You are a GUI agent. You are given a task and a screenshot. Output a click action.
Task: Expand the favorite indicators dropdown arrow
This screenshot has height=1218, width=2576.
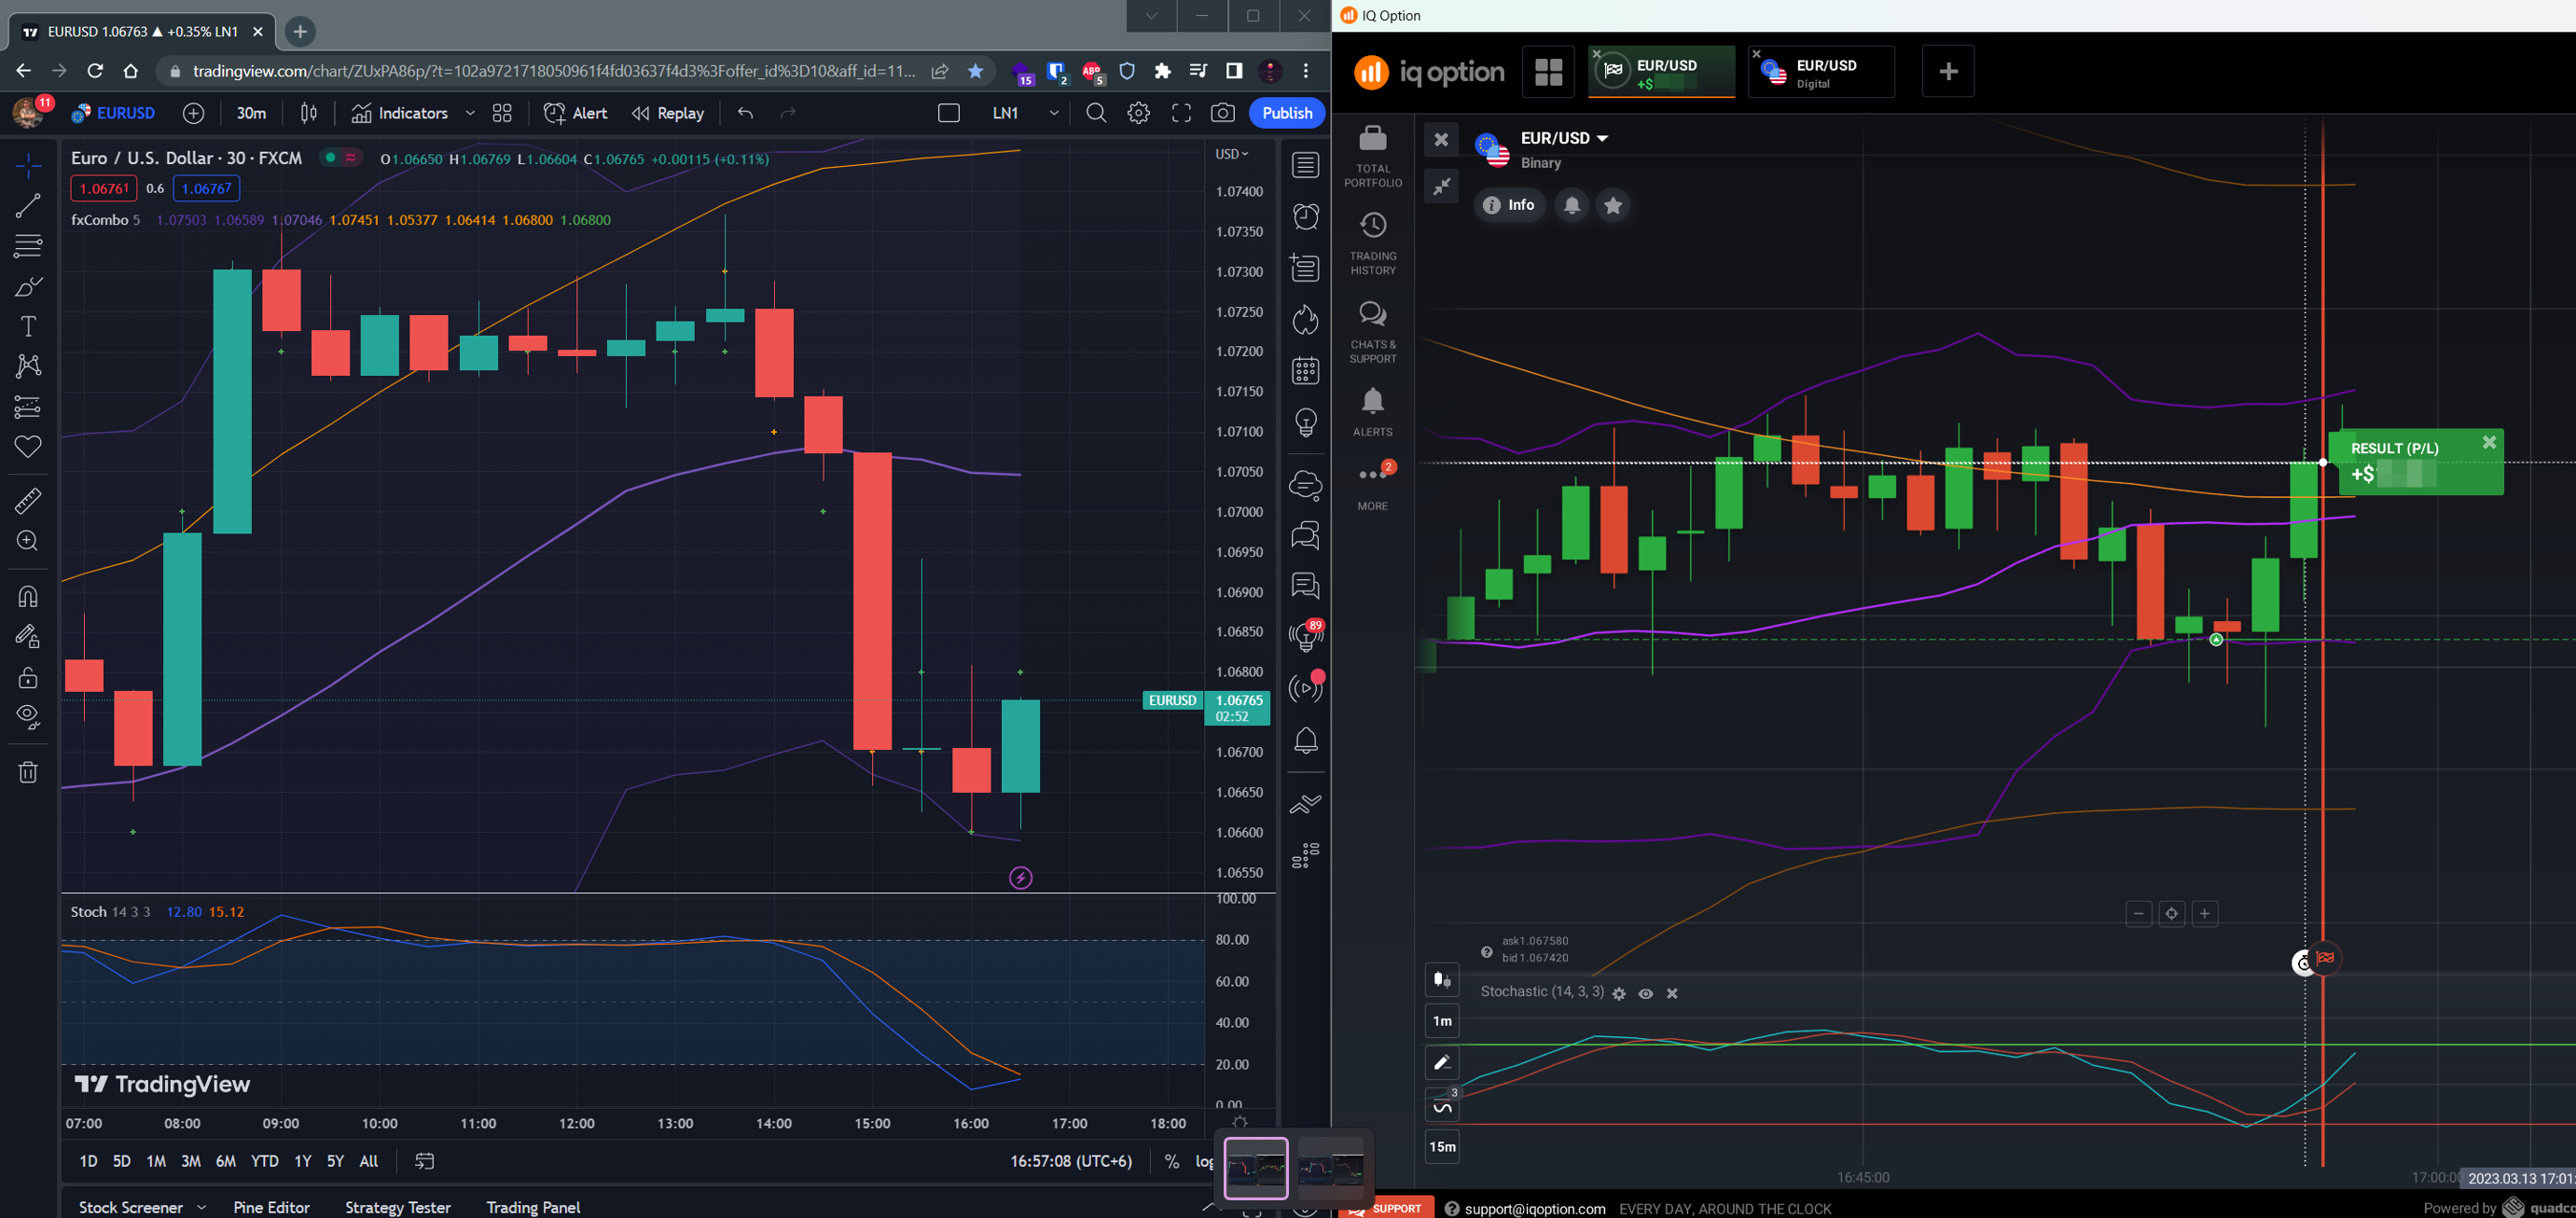pyautogui.click(x=470, y=113)
